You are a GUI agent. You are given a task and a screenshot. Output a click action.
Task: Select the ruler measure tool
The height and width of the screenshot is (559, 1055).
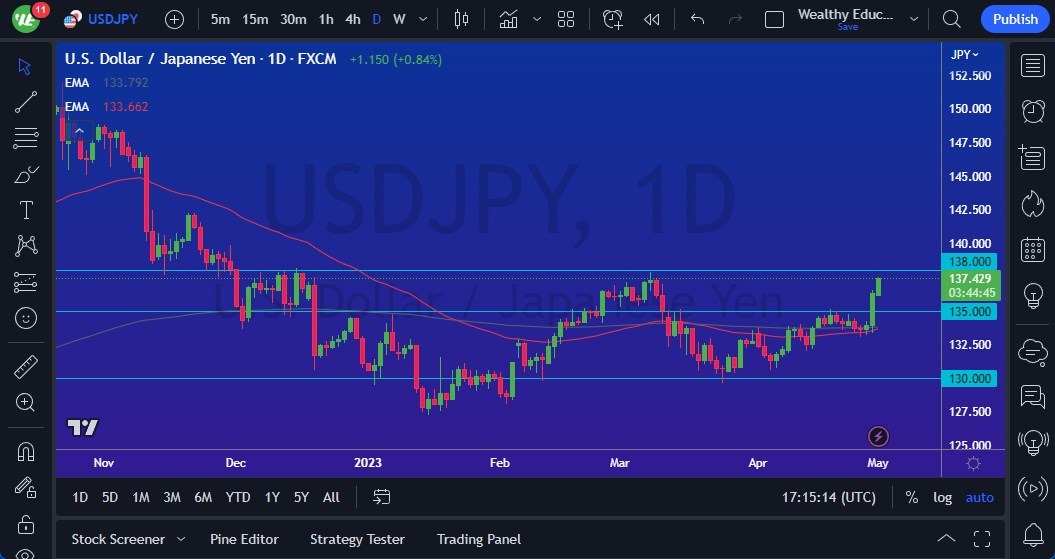pyautogui.click(x=26, y=367)
